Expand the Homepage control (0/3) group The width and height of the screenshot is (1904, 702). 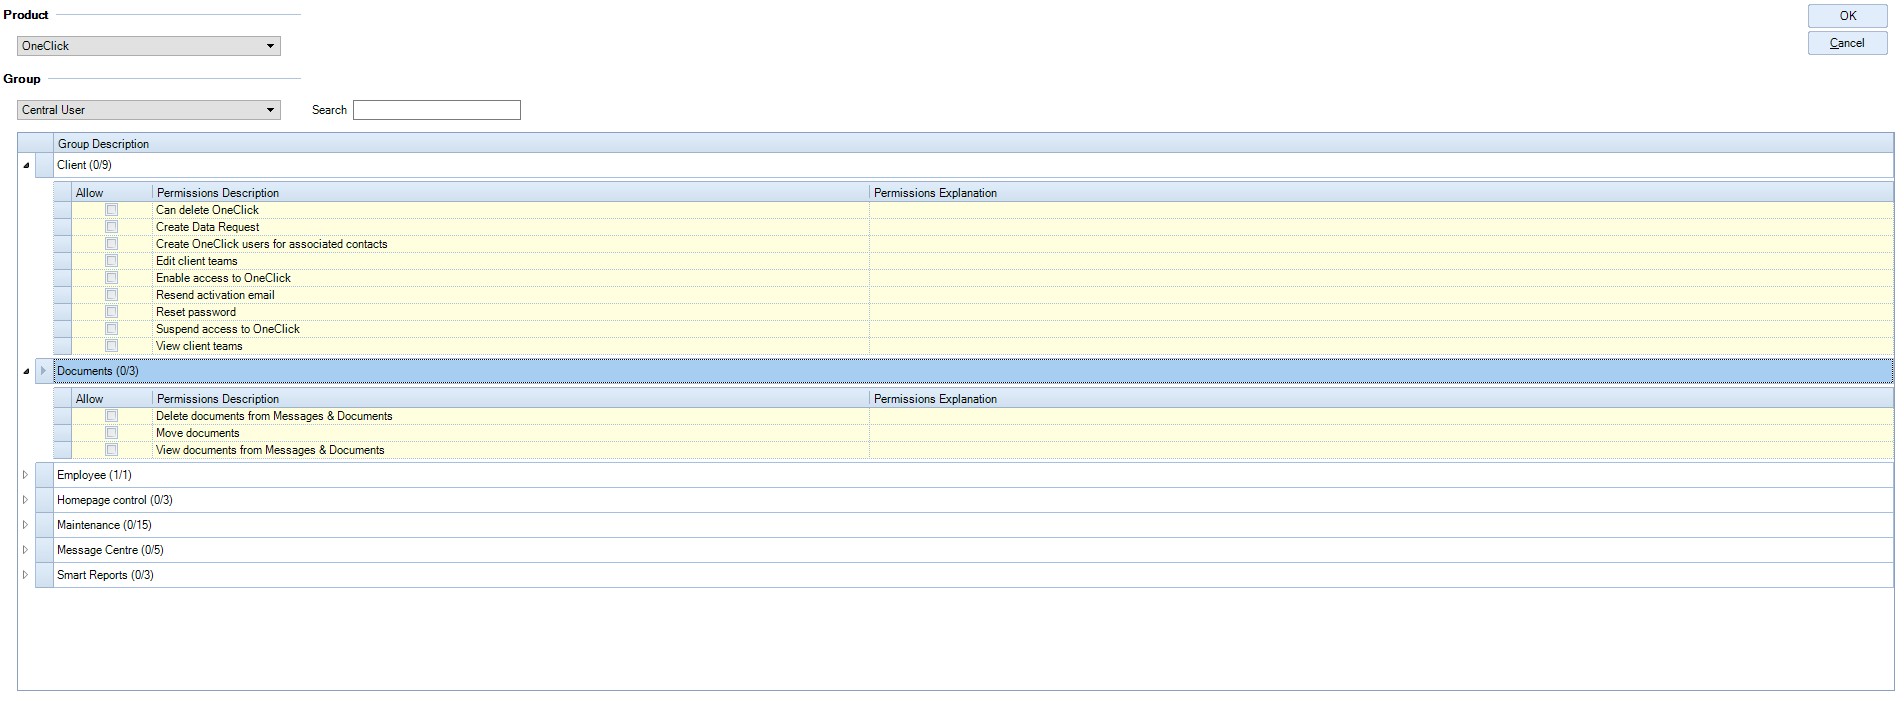[26, 500]
